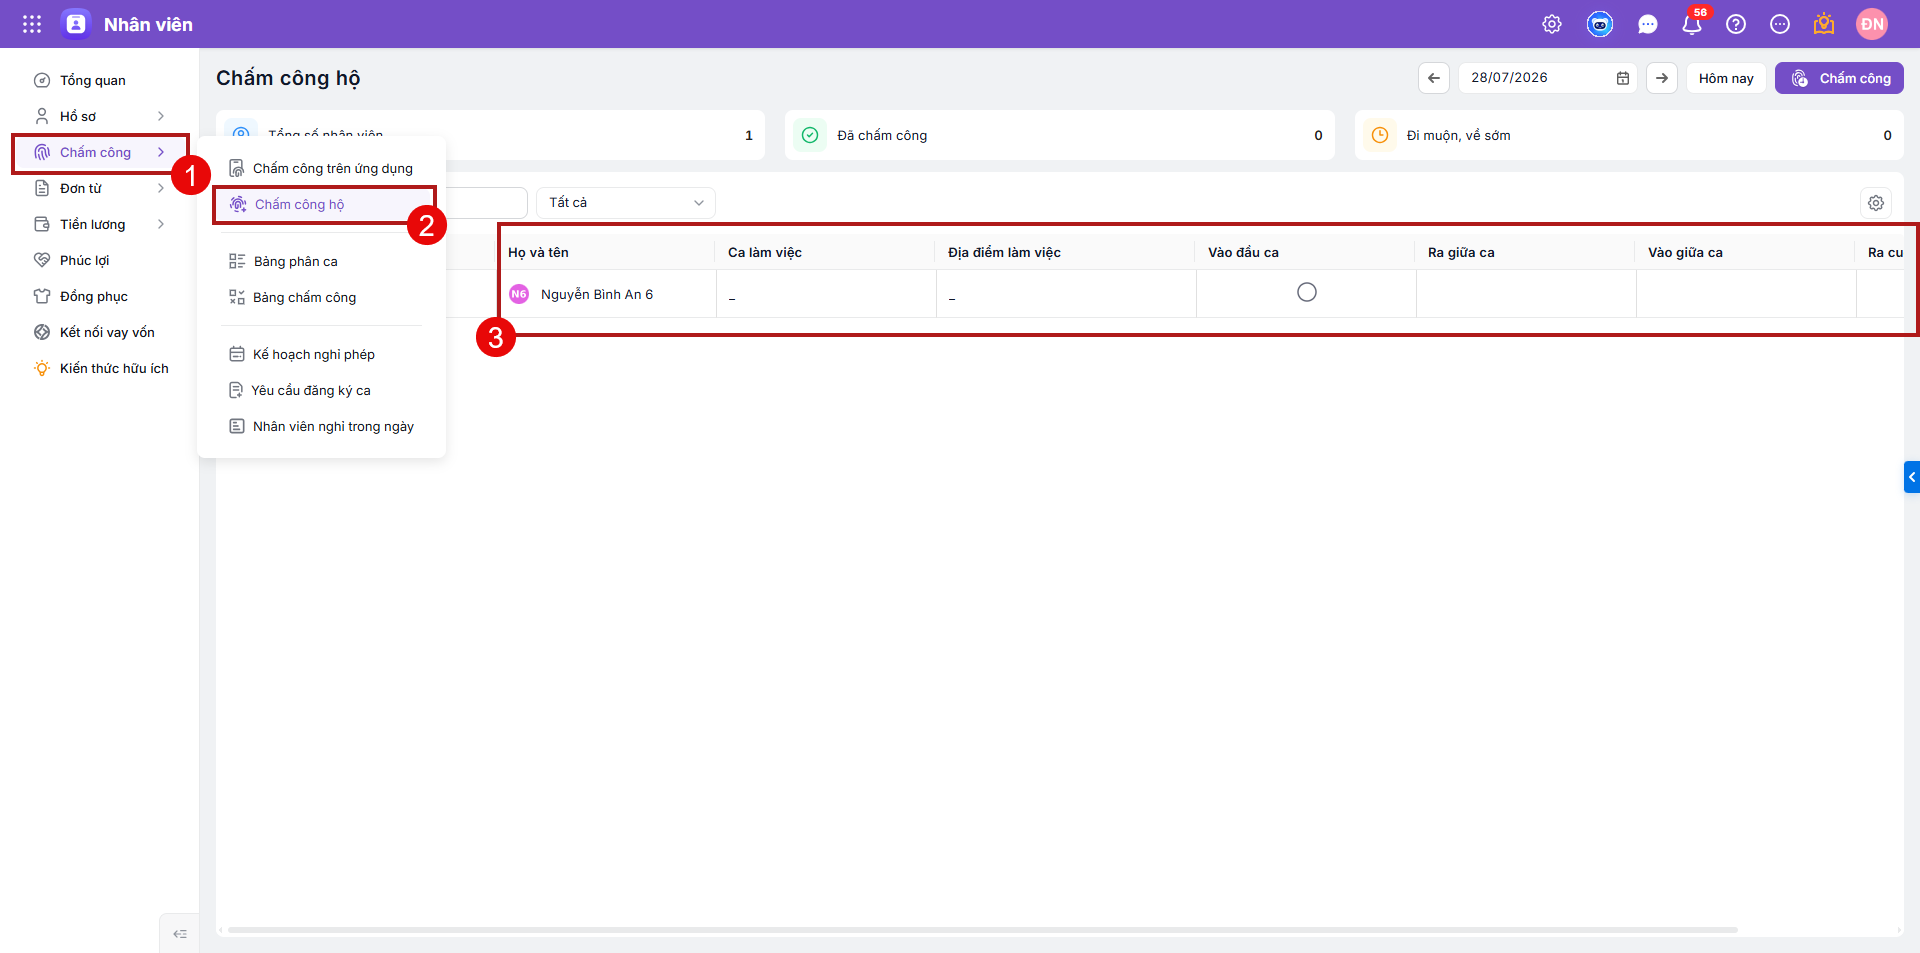This screenshot has height=953, width=1920.
Task: Open the chatbot assistant icon
Action: click(x=1600, y=24)
